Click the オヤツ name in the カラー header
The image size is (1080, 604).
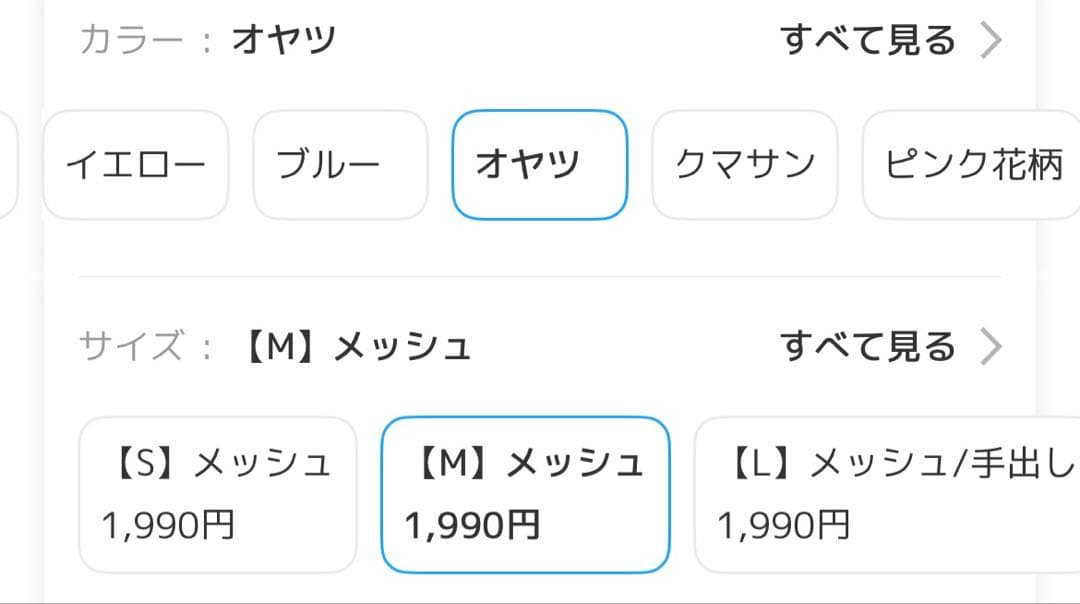tap(284, 41)
